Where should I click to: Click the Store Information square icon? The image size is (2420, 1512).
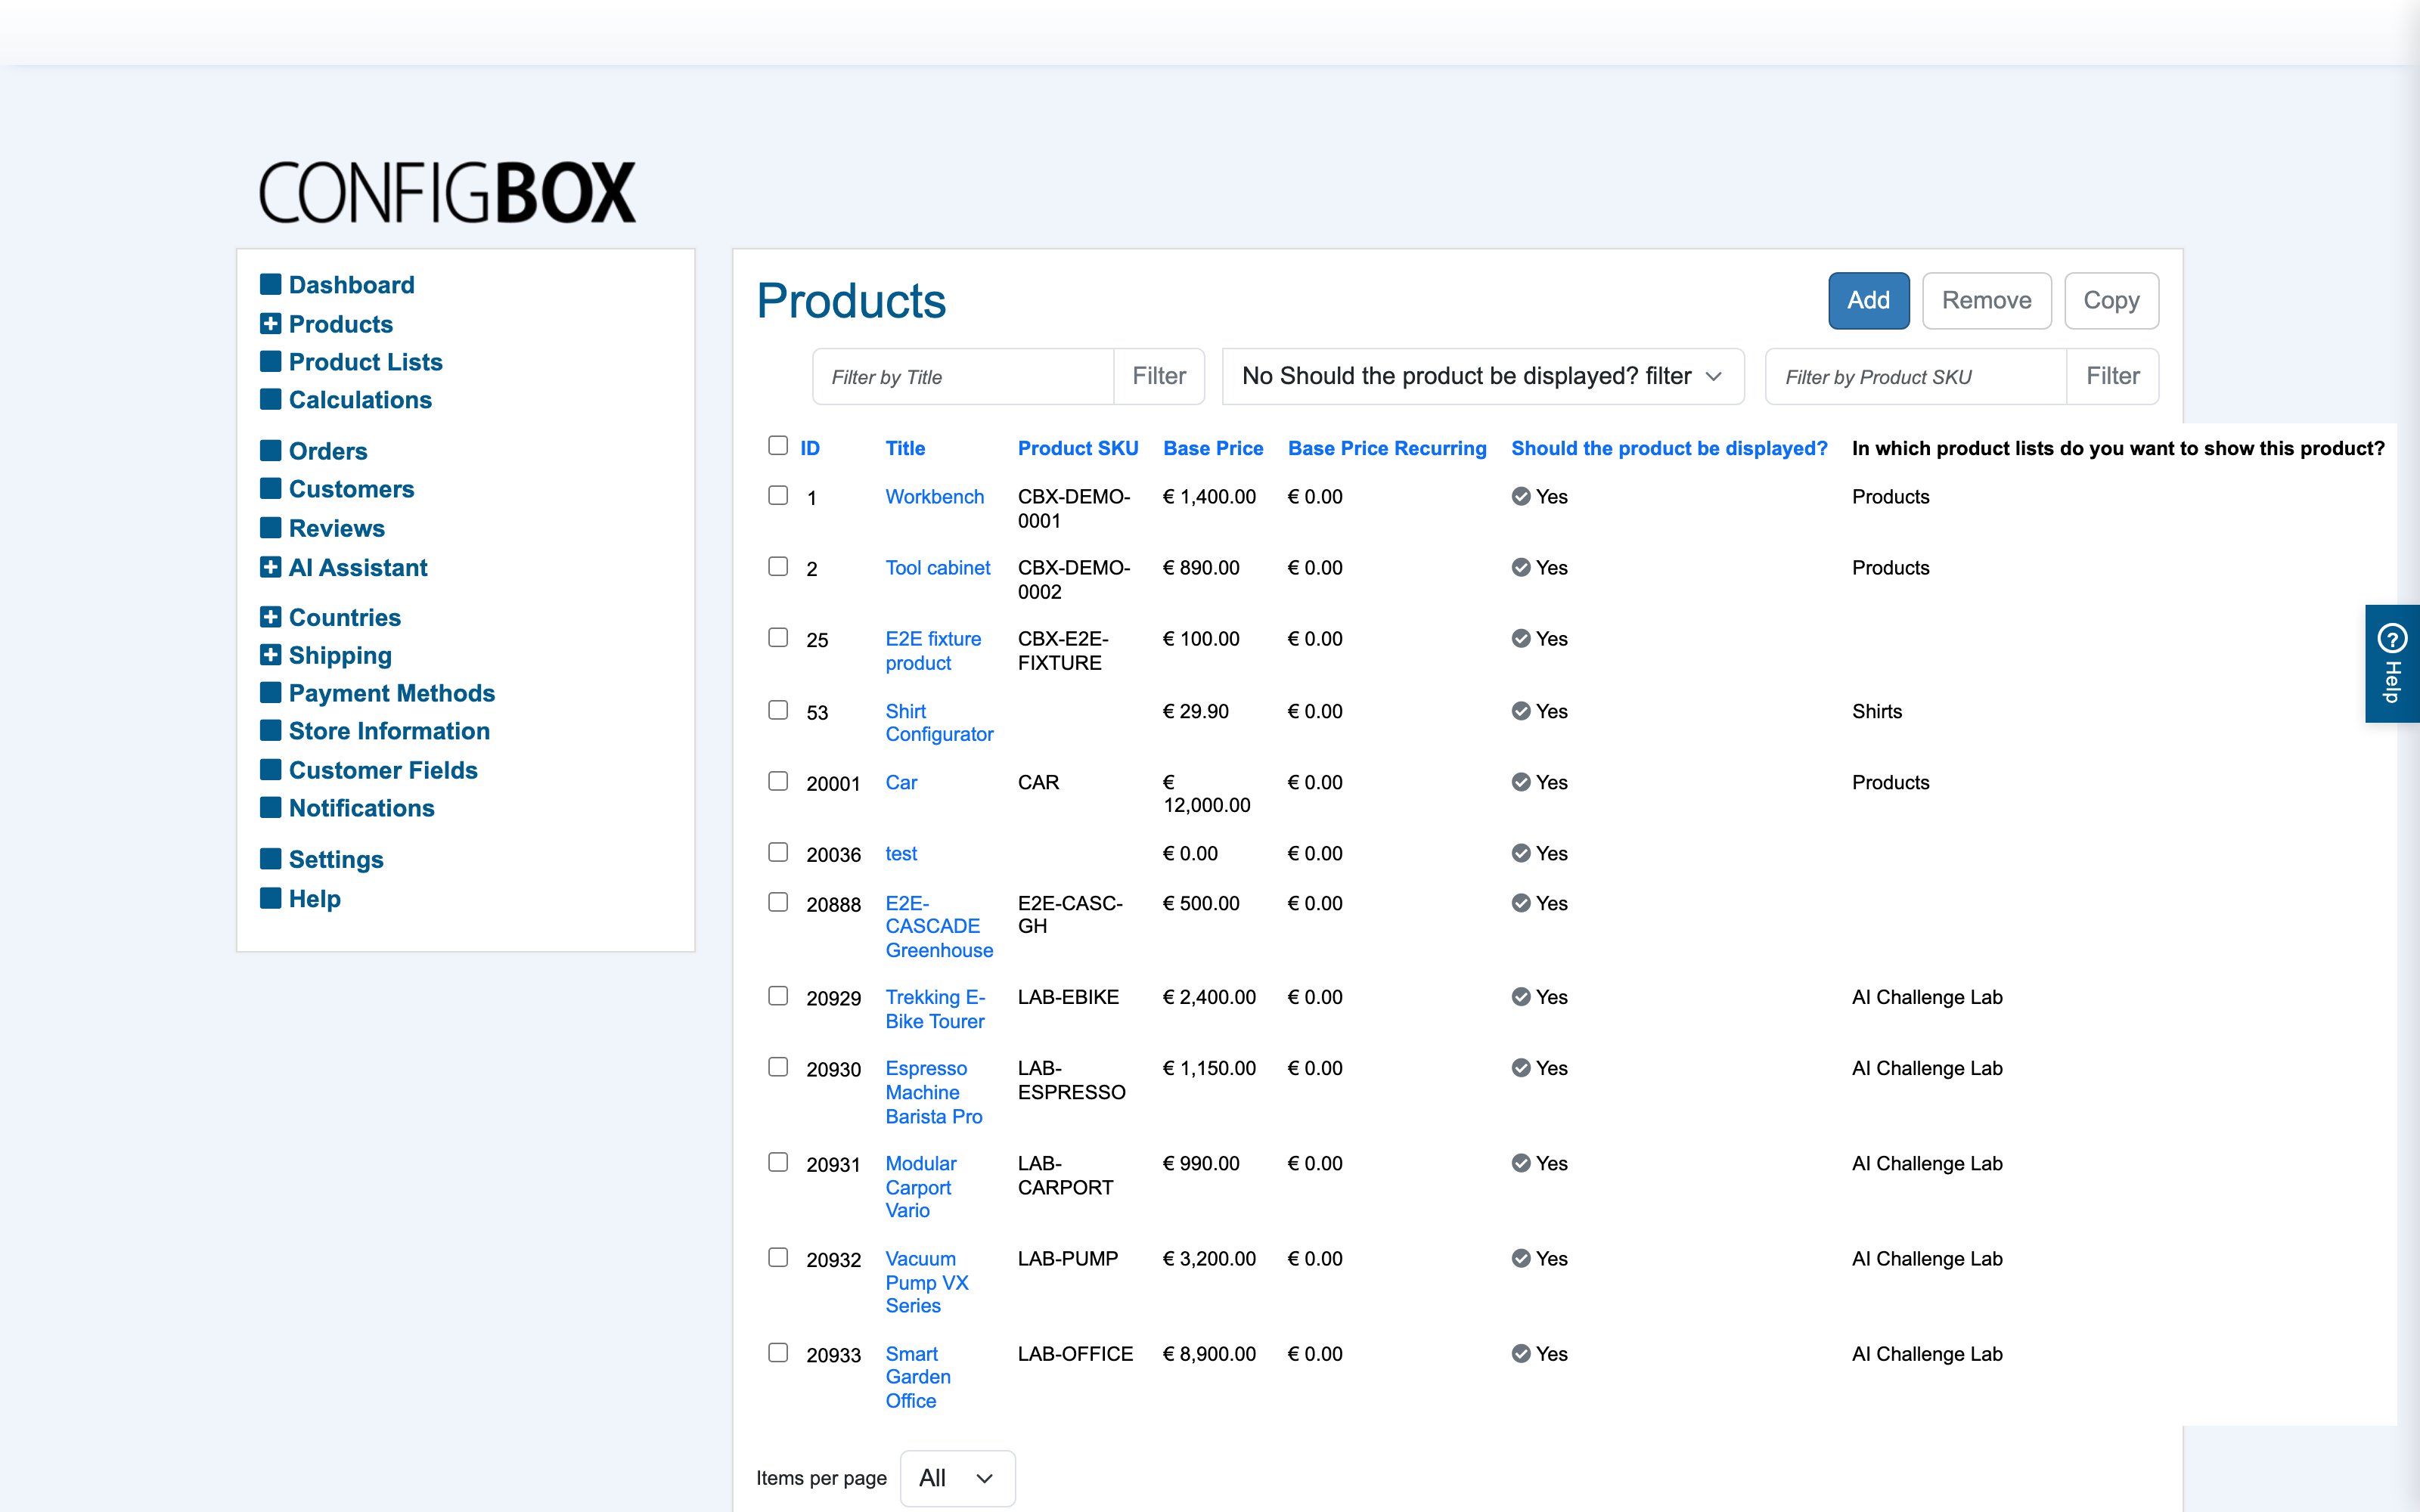coord(270,731)
